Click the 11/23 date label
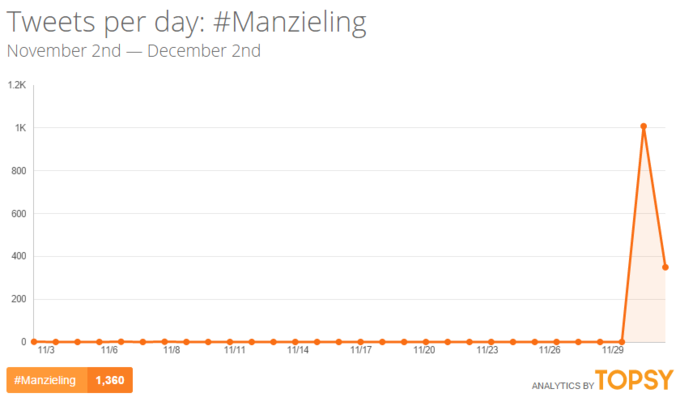The image size is (680, 406). coord(487,351)
